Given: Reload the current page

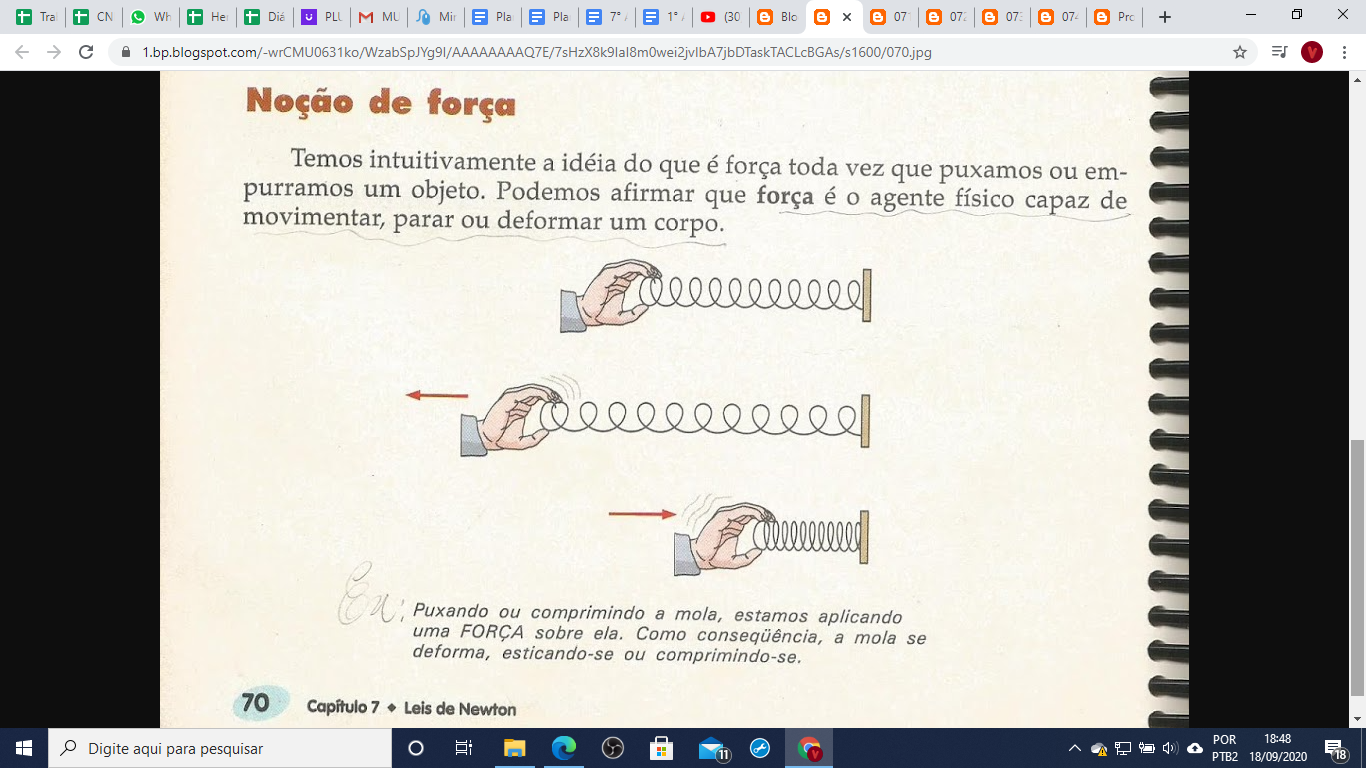Looking at the screenshot, I should pyautogui.click(x=86, y=52).
